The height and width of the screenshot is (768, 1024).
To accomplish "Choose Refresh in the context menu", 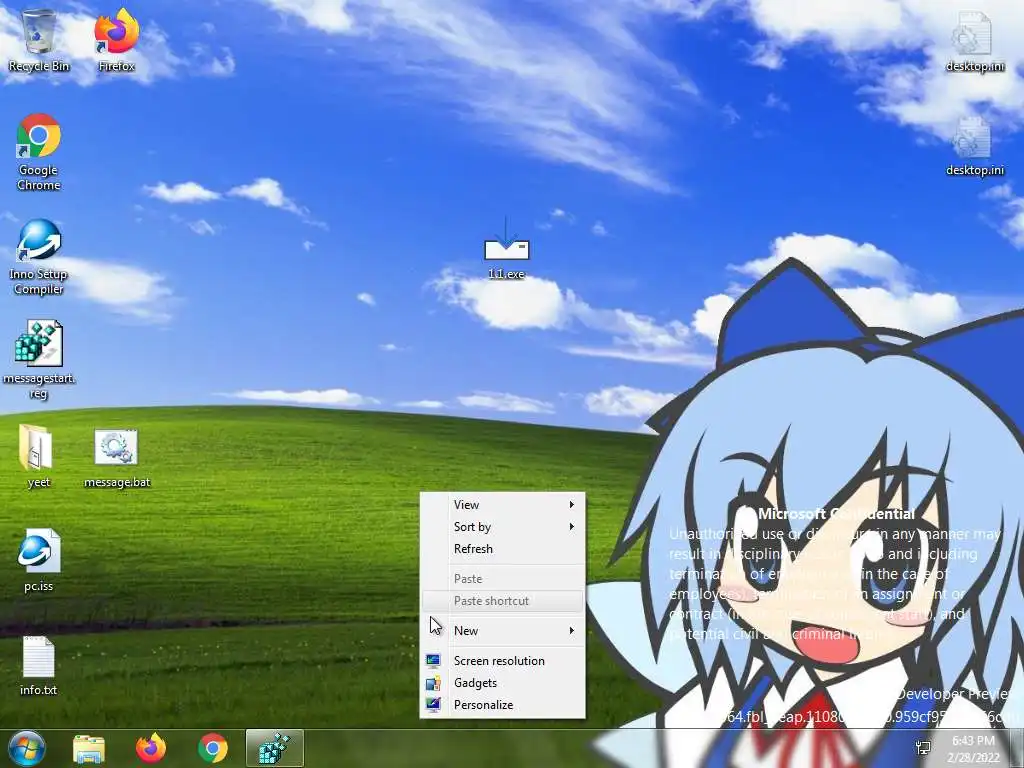I will (x=502, y=549).
